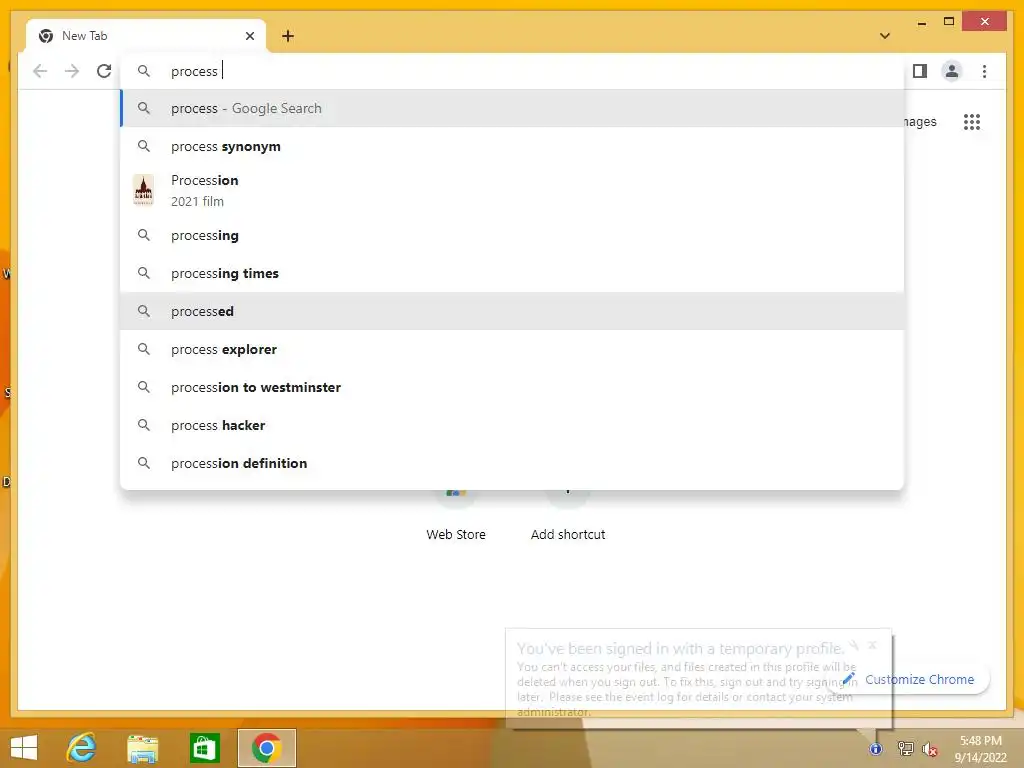Click the magnifier icon beside 'processing times'
Viewport: 1024px width, 768px height.
[x=144, y=273]
